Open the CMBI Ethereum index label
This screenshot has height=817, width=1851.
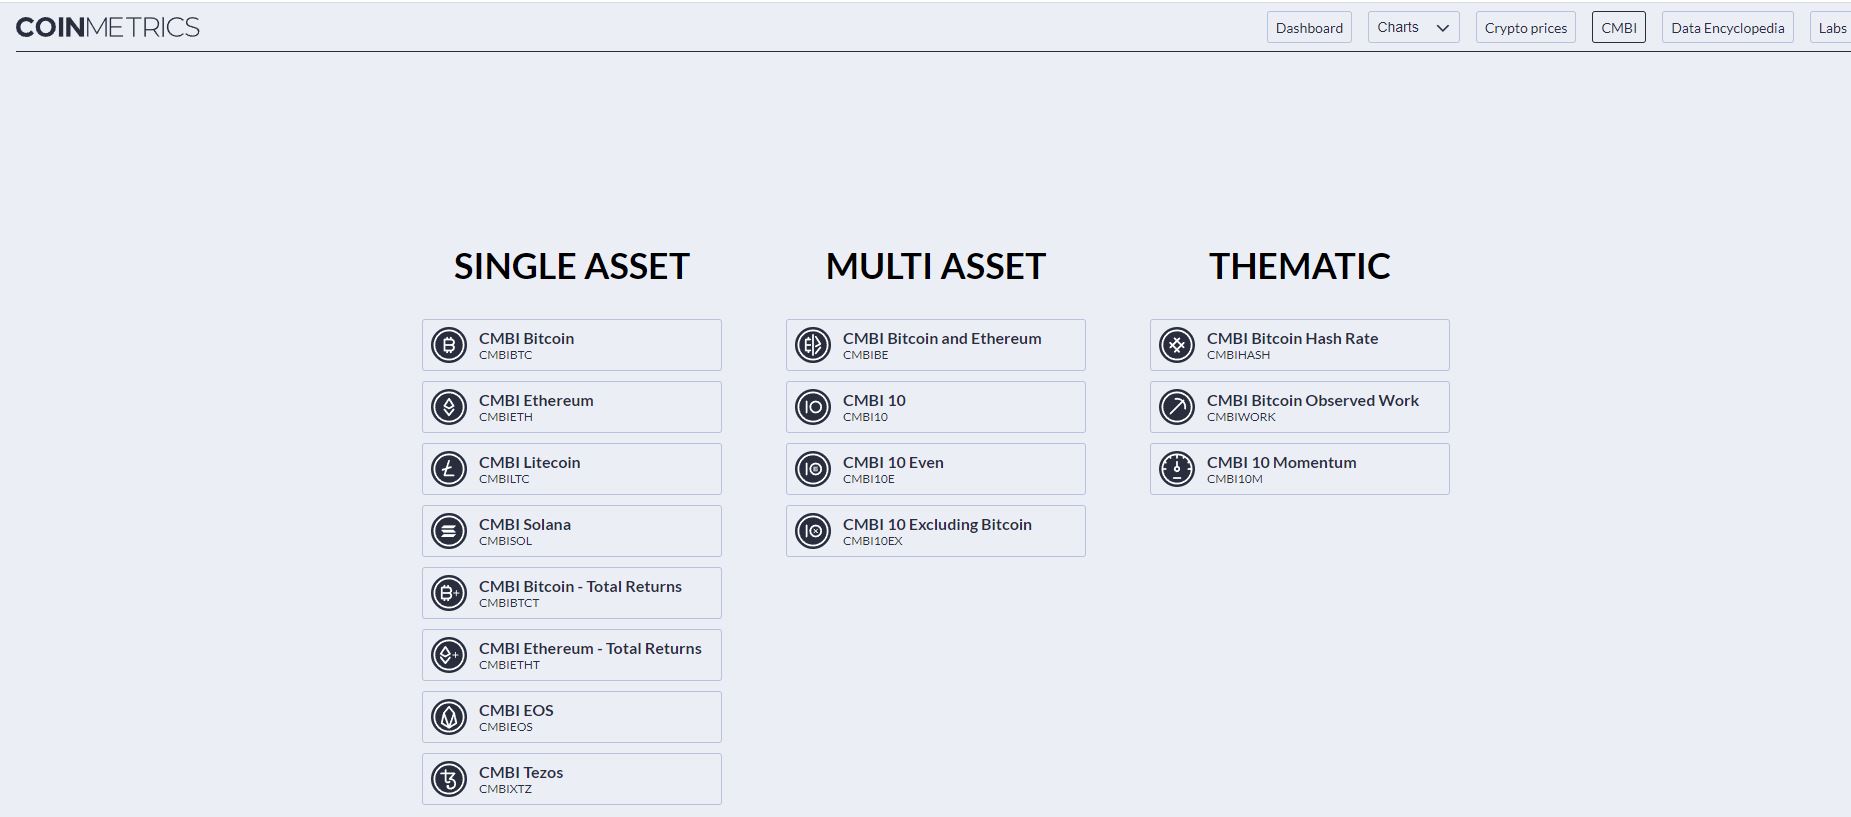[536, 400]
